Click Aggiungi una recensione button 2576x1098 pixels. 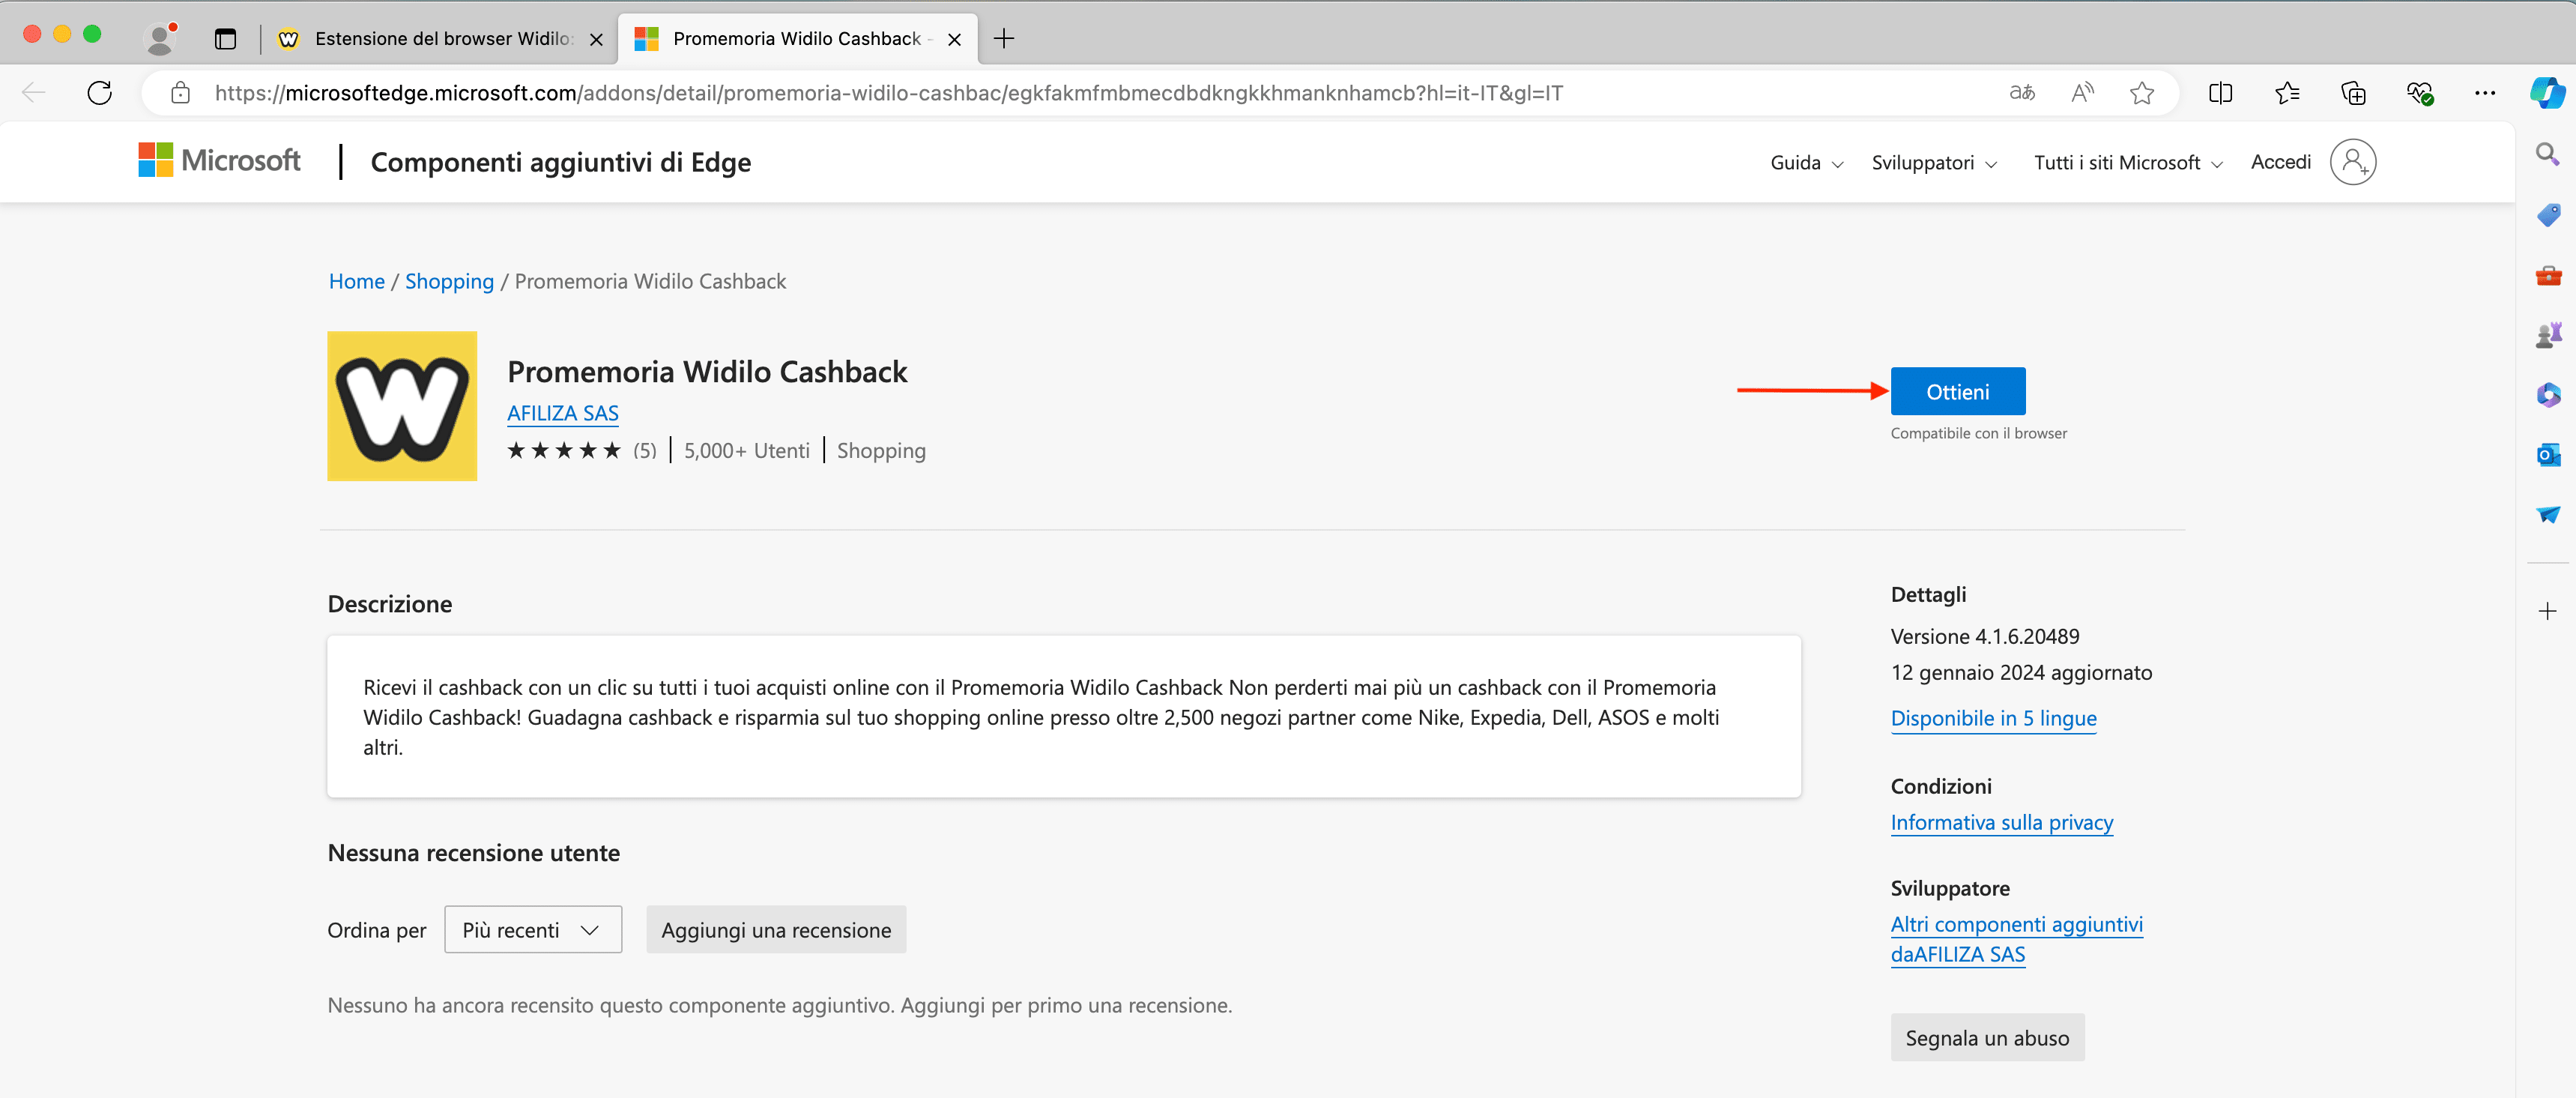775,930
